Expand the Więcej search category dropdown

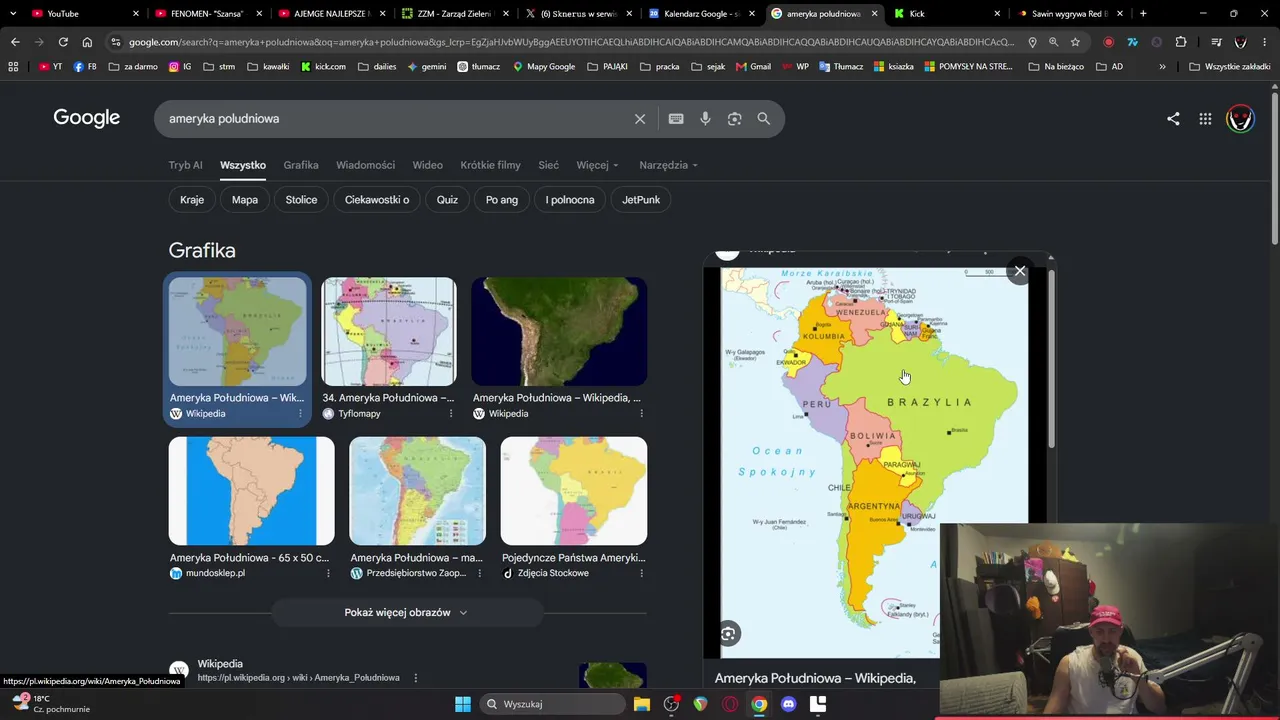coord(598,165)
